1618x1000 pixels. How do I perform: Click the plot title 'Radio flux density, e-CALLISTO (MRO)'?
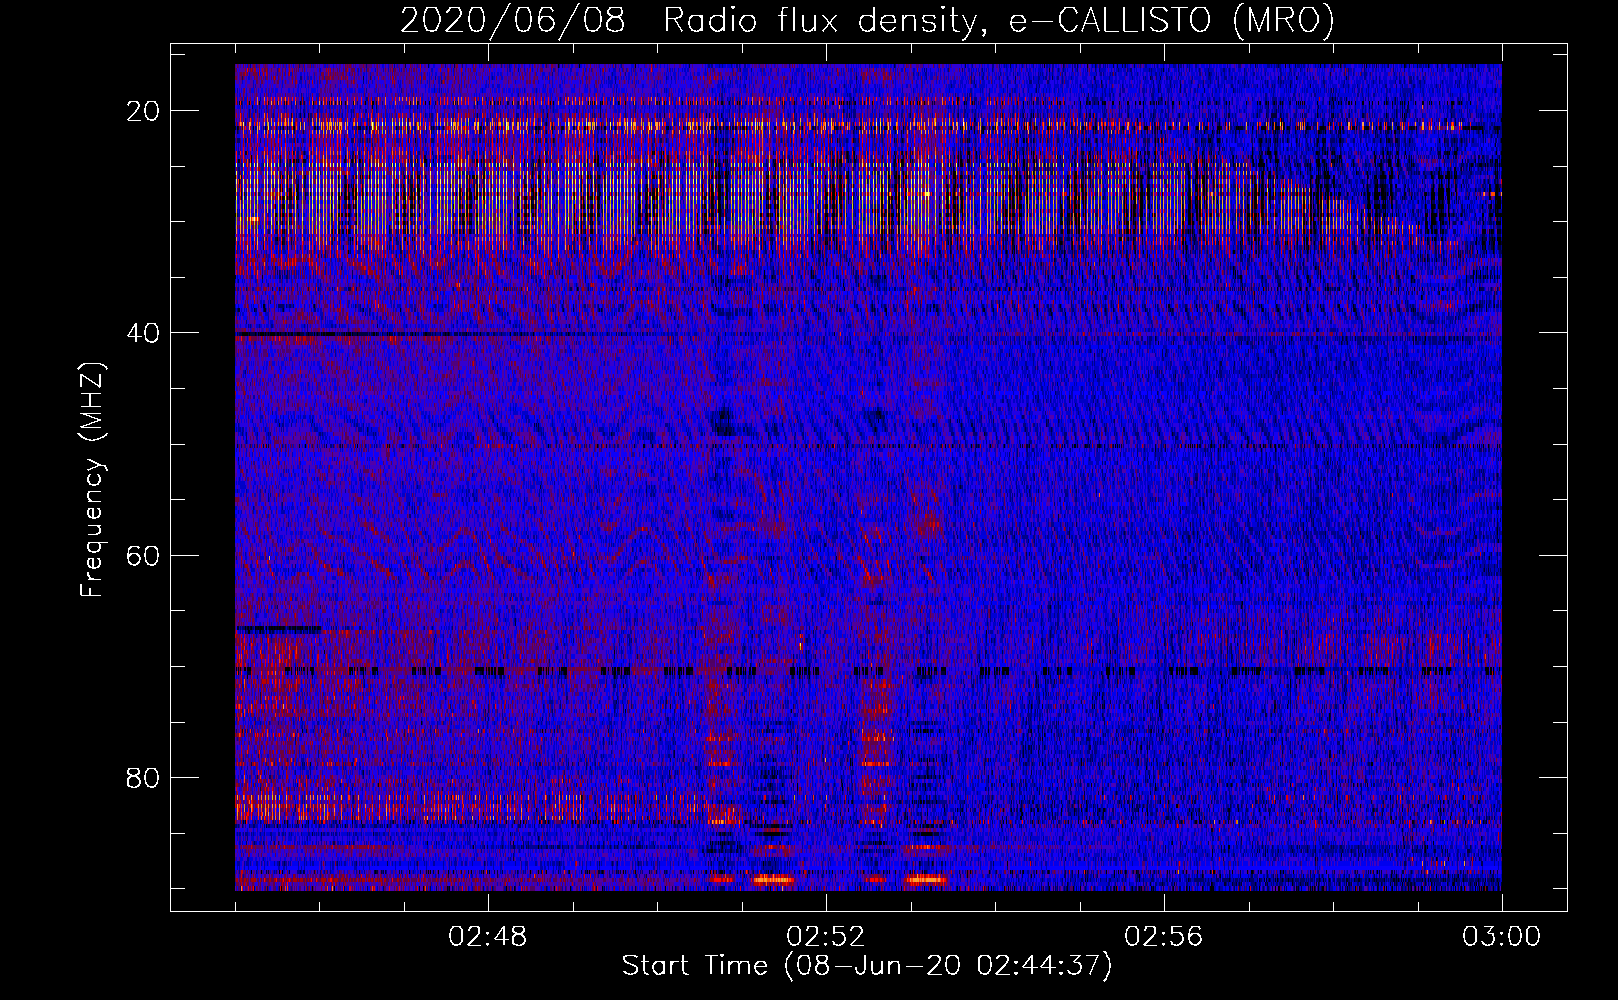click(x=999, y=20)
